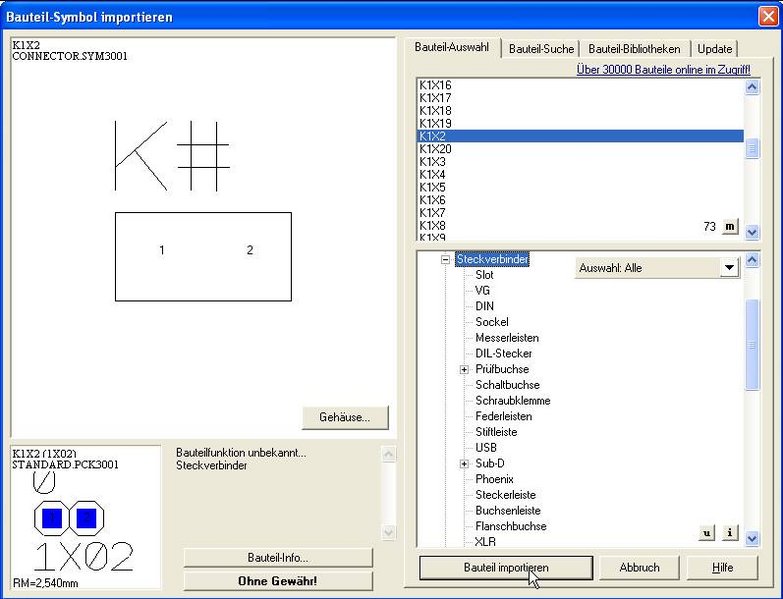Expand the Sub-D tree node
Screen dimensions: 783x599
[x=464, y=464]
